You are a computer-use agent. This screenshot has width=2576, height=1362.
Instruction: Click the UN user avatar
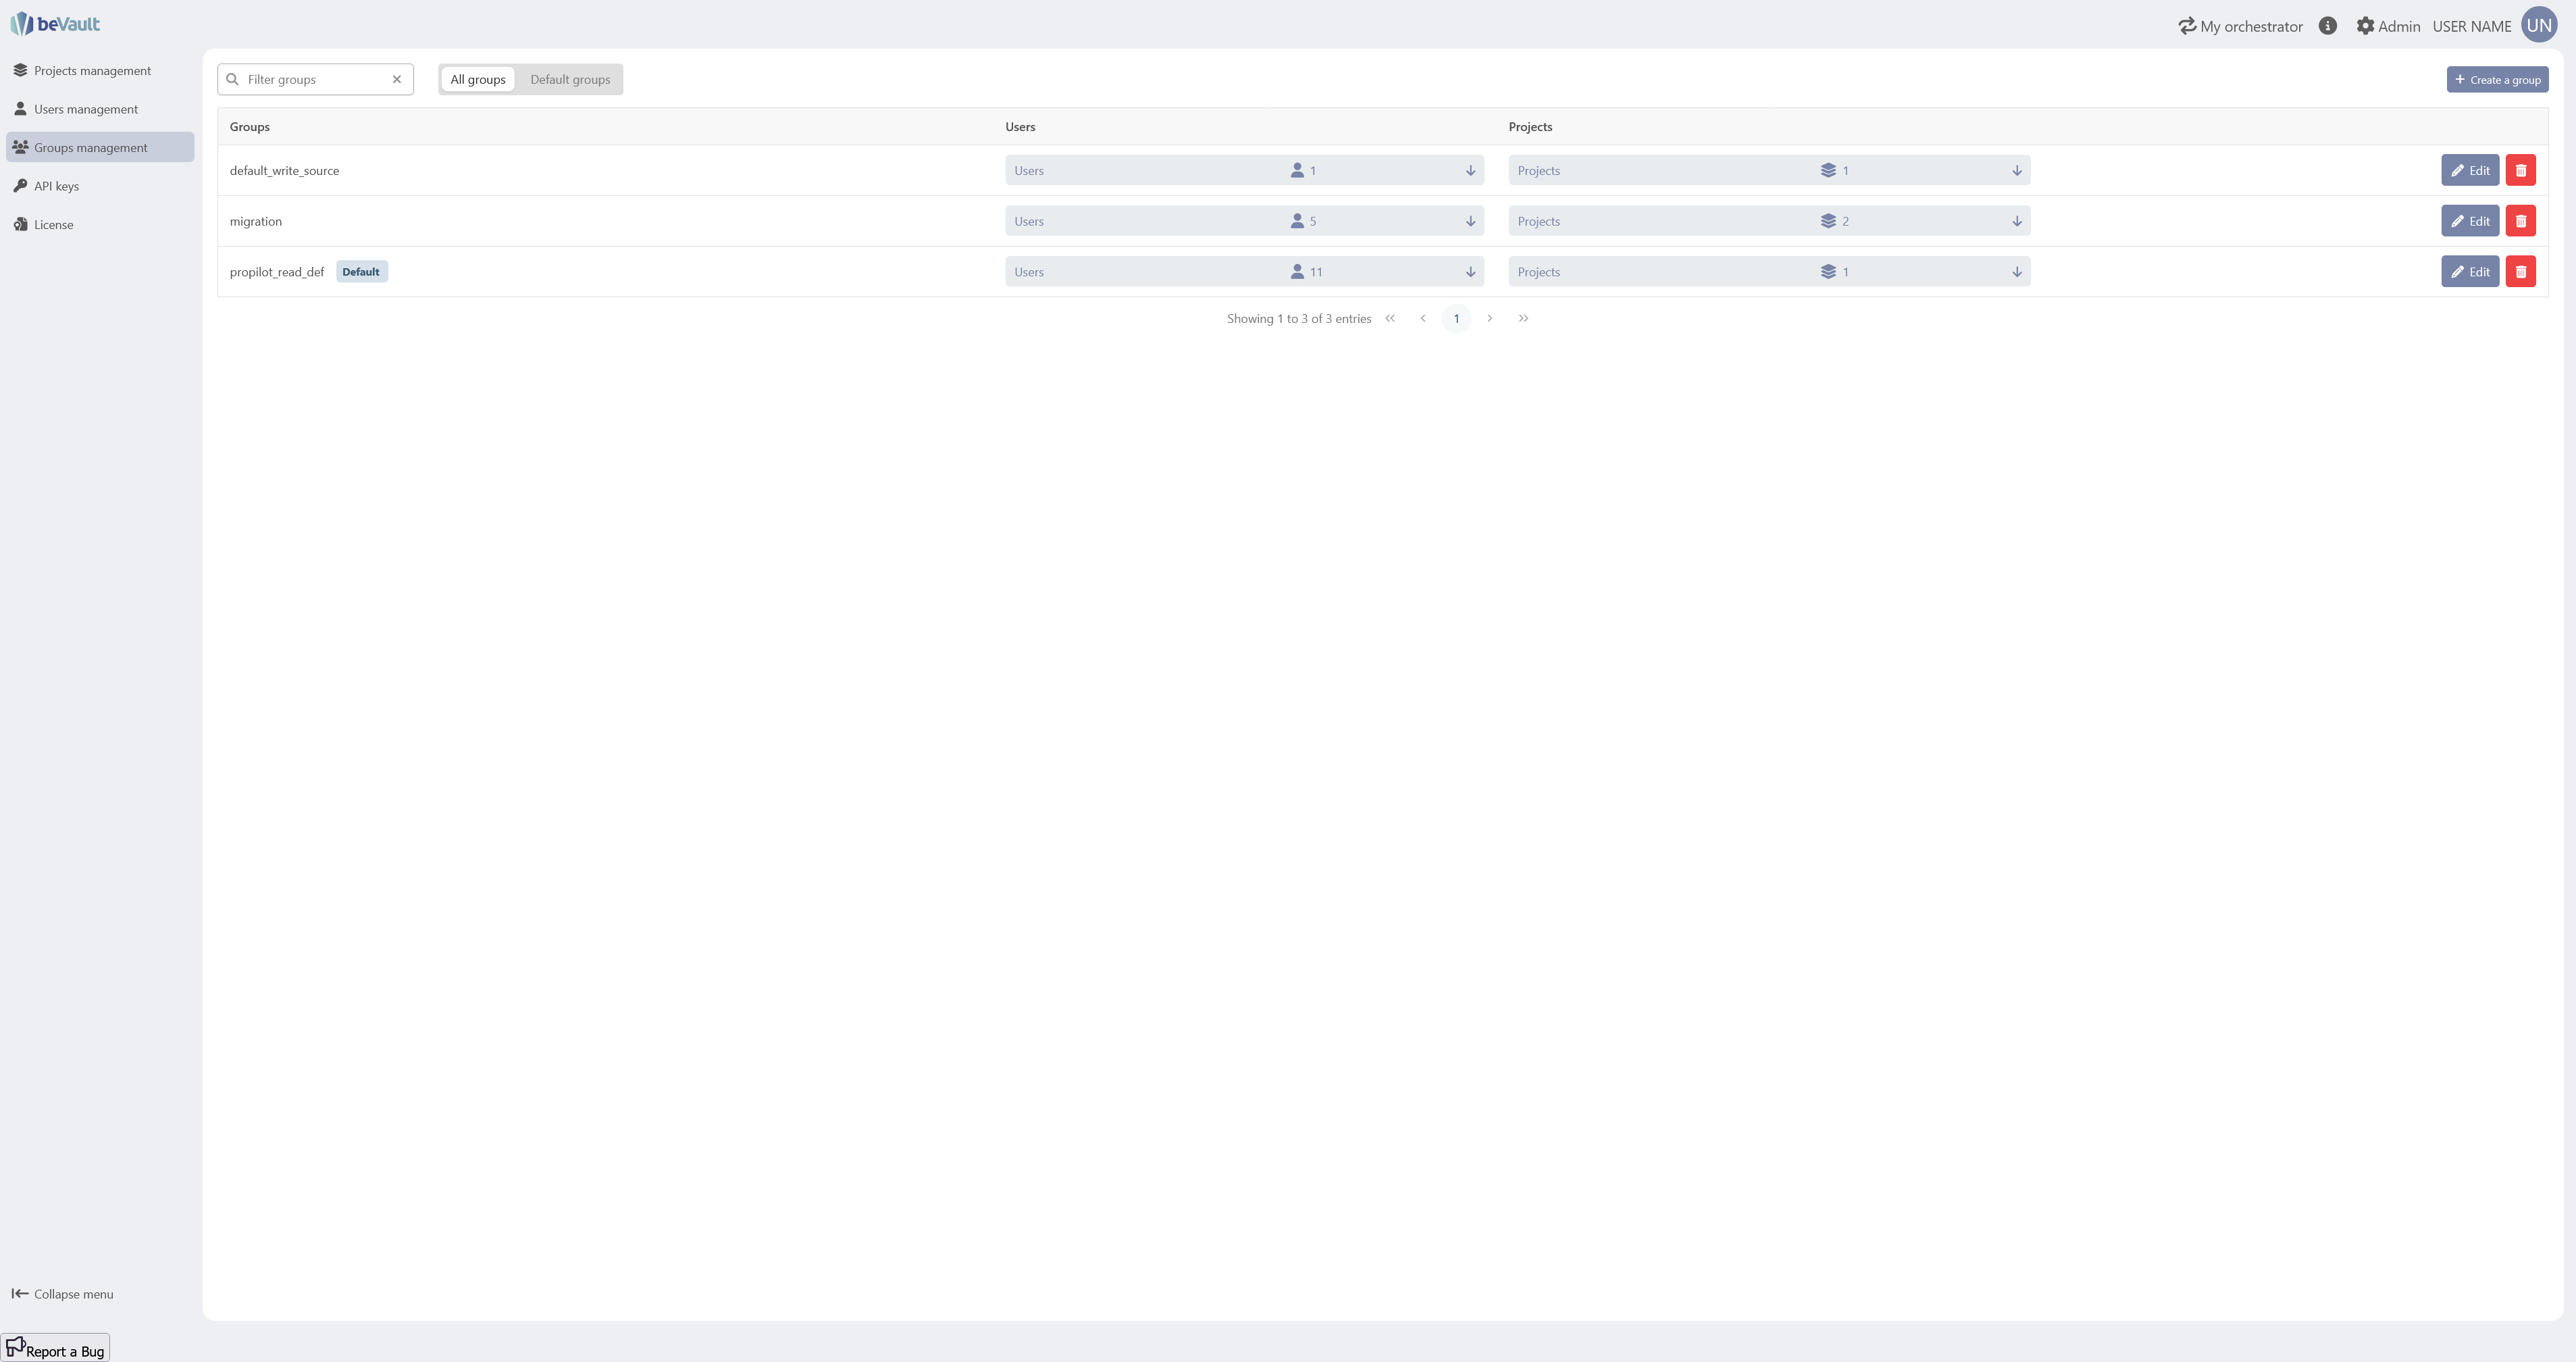[x=2539, y=25]
